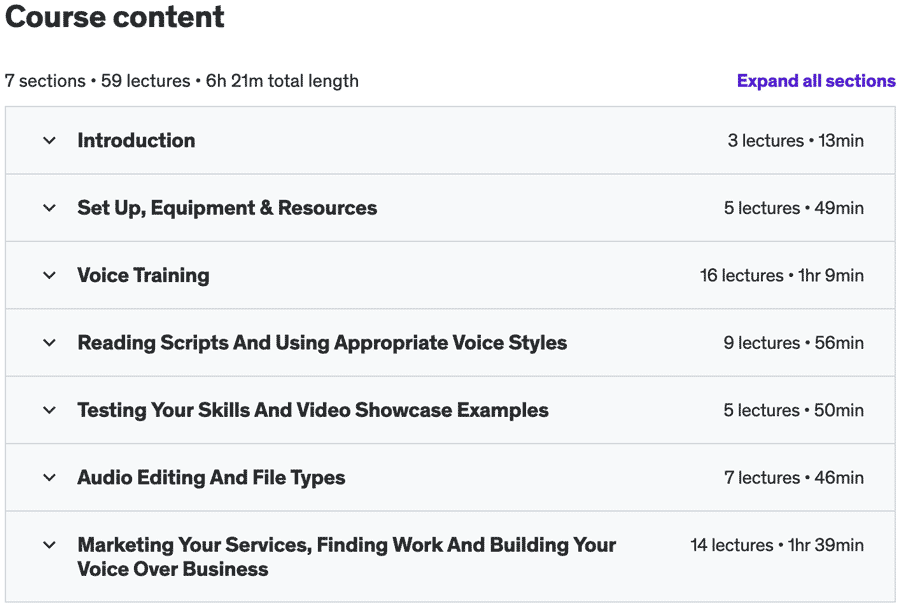Expand Marketing Your Services section chevron

[49, 545]
